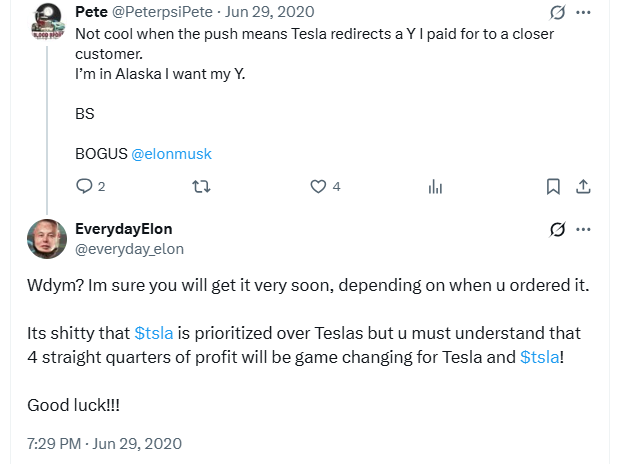
Task: Open EverydayElon's profile avatar
Action: pyautogui.click(x=46, y=238)
